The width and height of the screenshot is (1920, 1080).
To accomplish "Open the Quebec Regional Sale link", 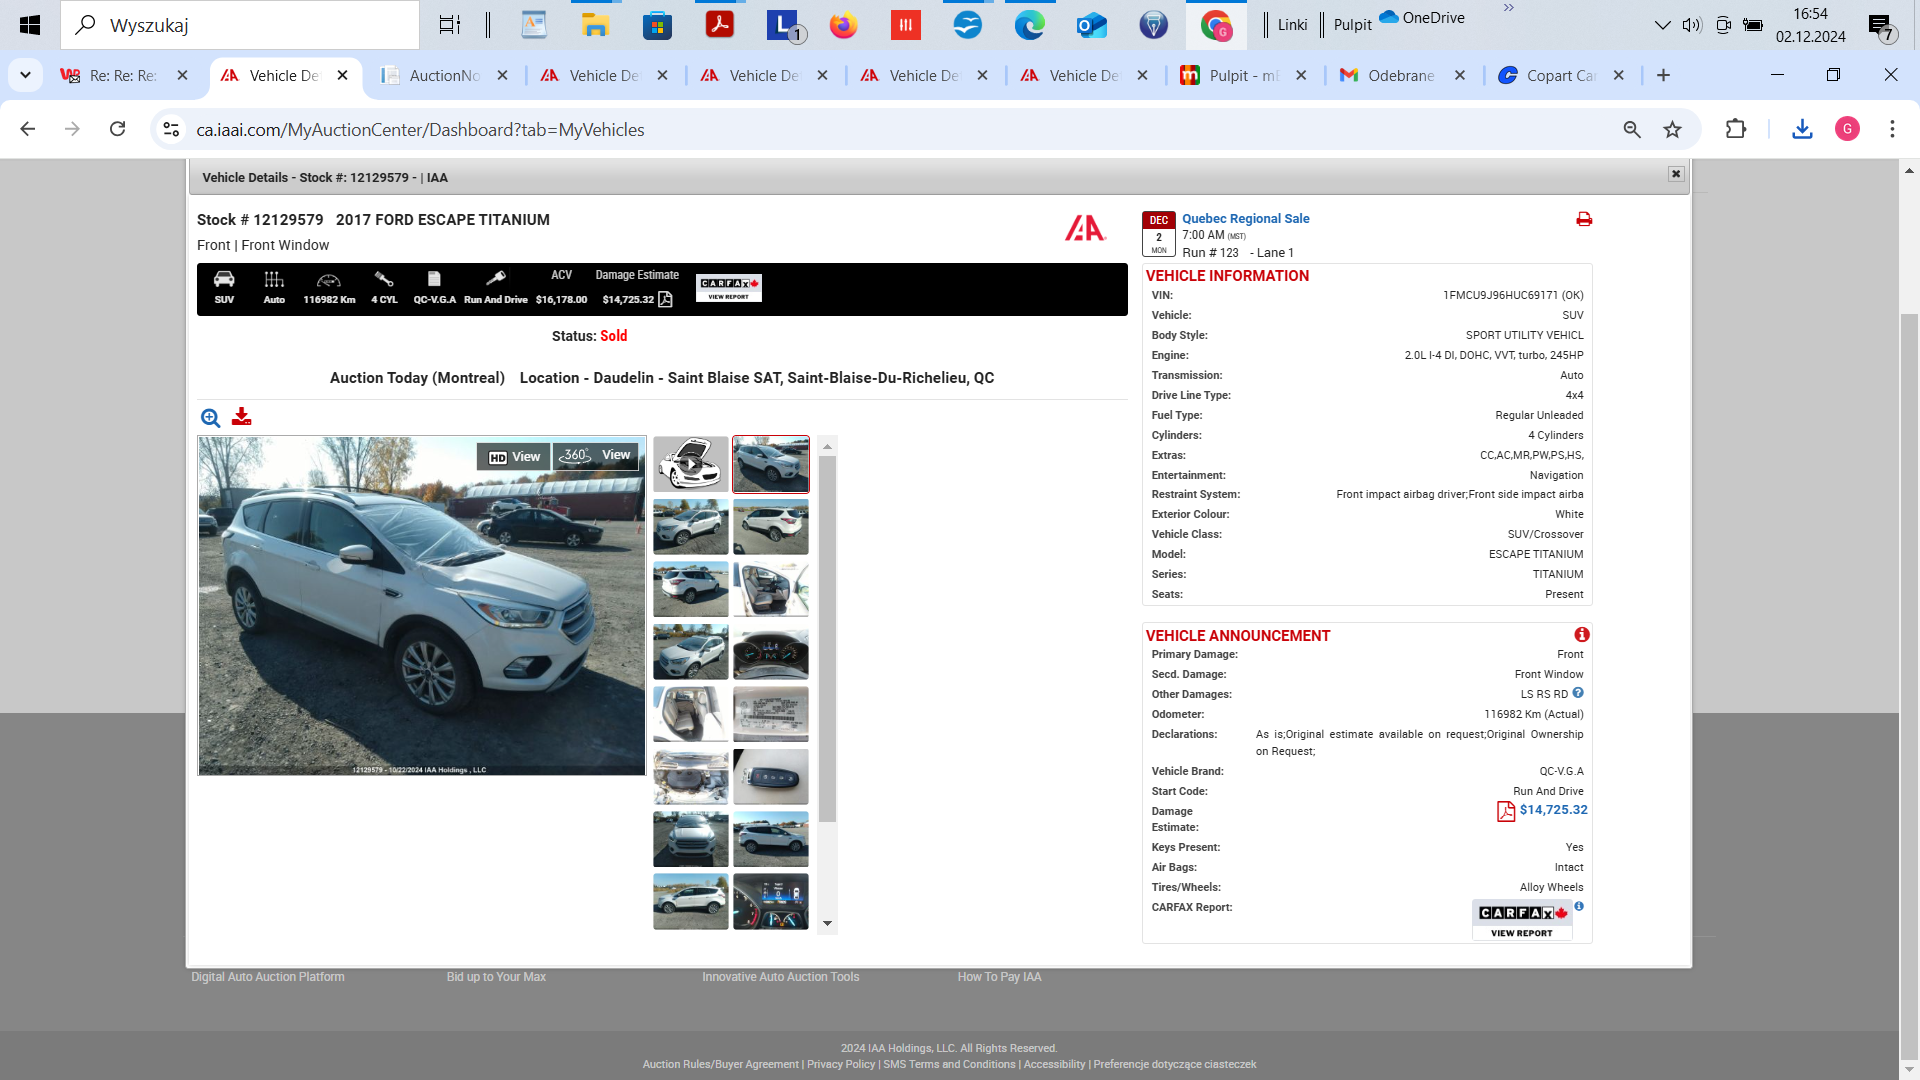I will pyautogui.click(x=1245, y=218).
